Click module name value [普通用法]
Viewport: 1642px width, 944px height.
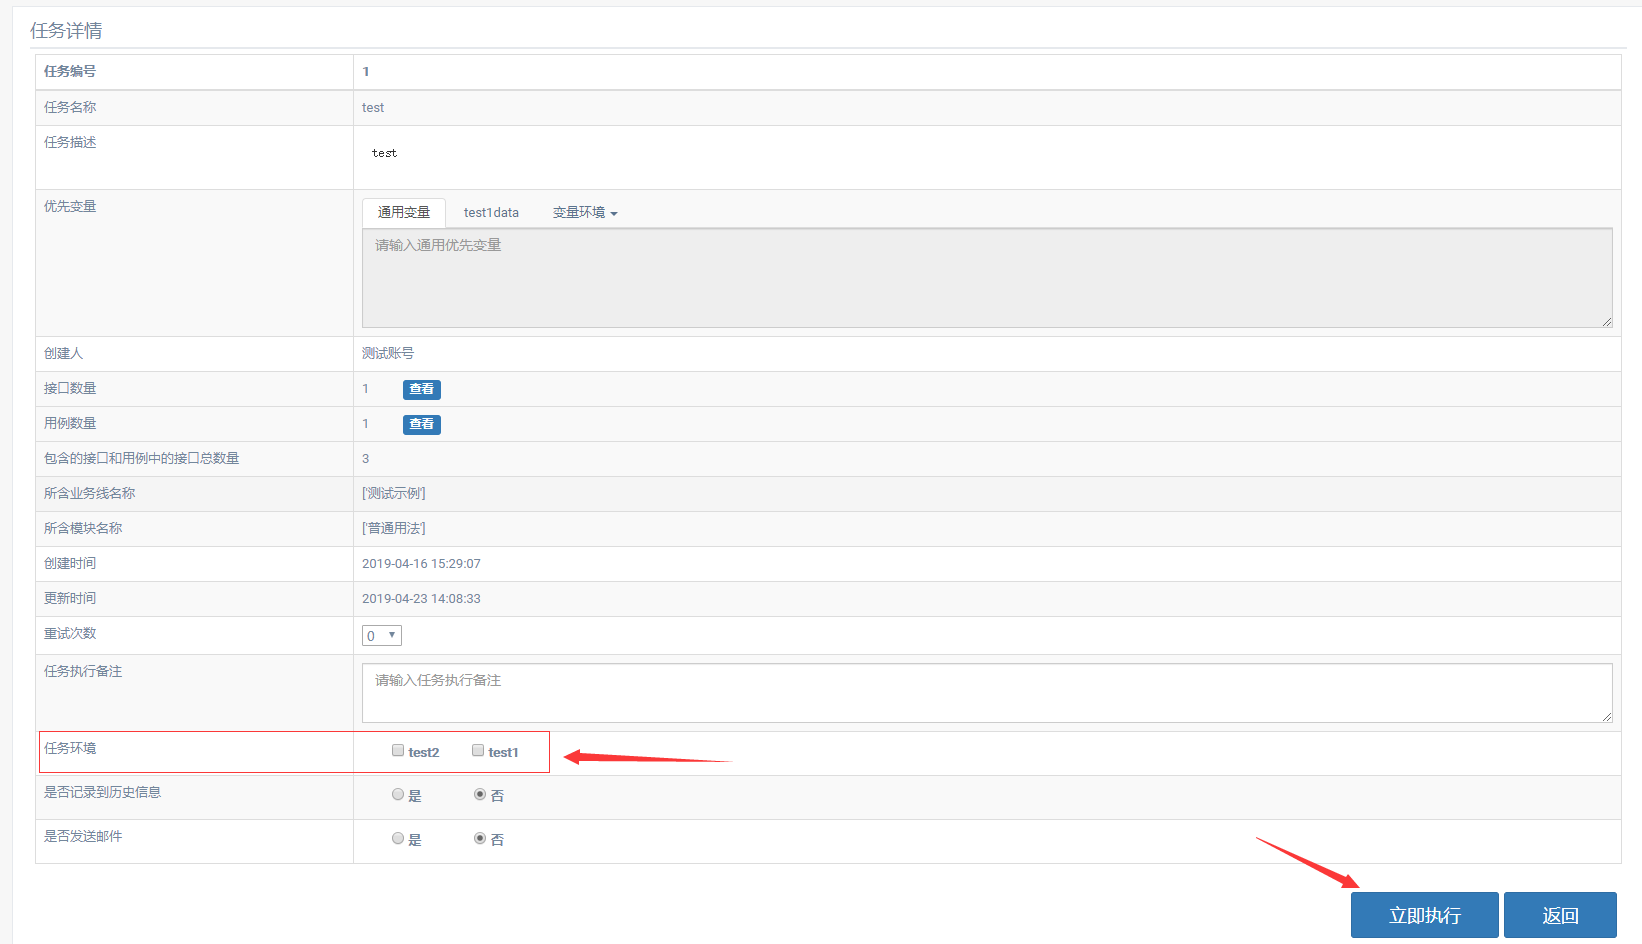(x=394, y=528)
